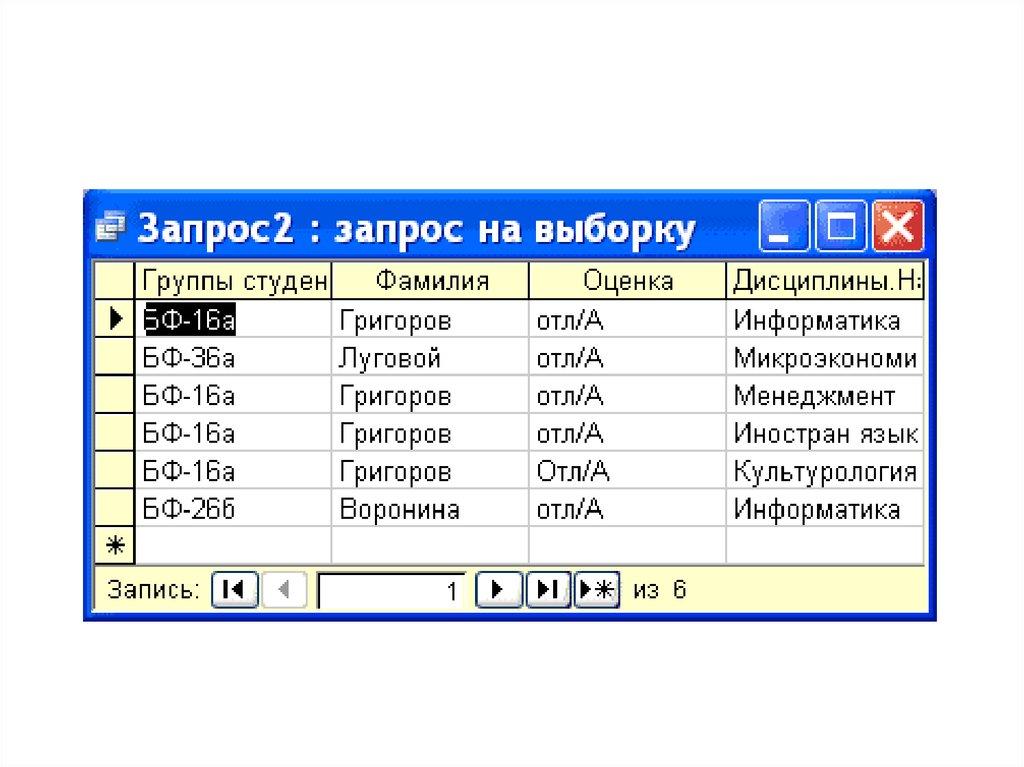Select the Группы студентов column header

tap(233, 281)
